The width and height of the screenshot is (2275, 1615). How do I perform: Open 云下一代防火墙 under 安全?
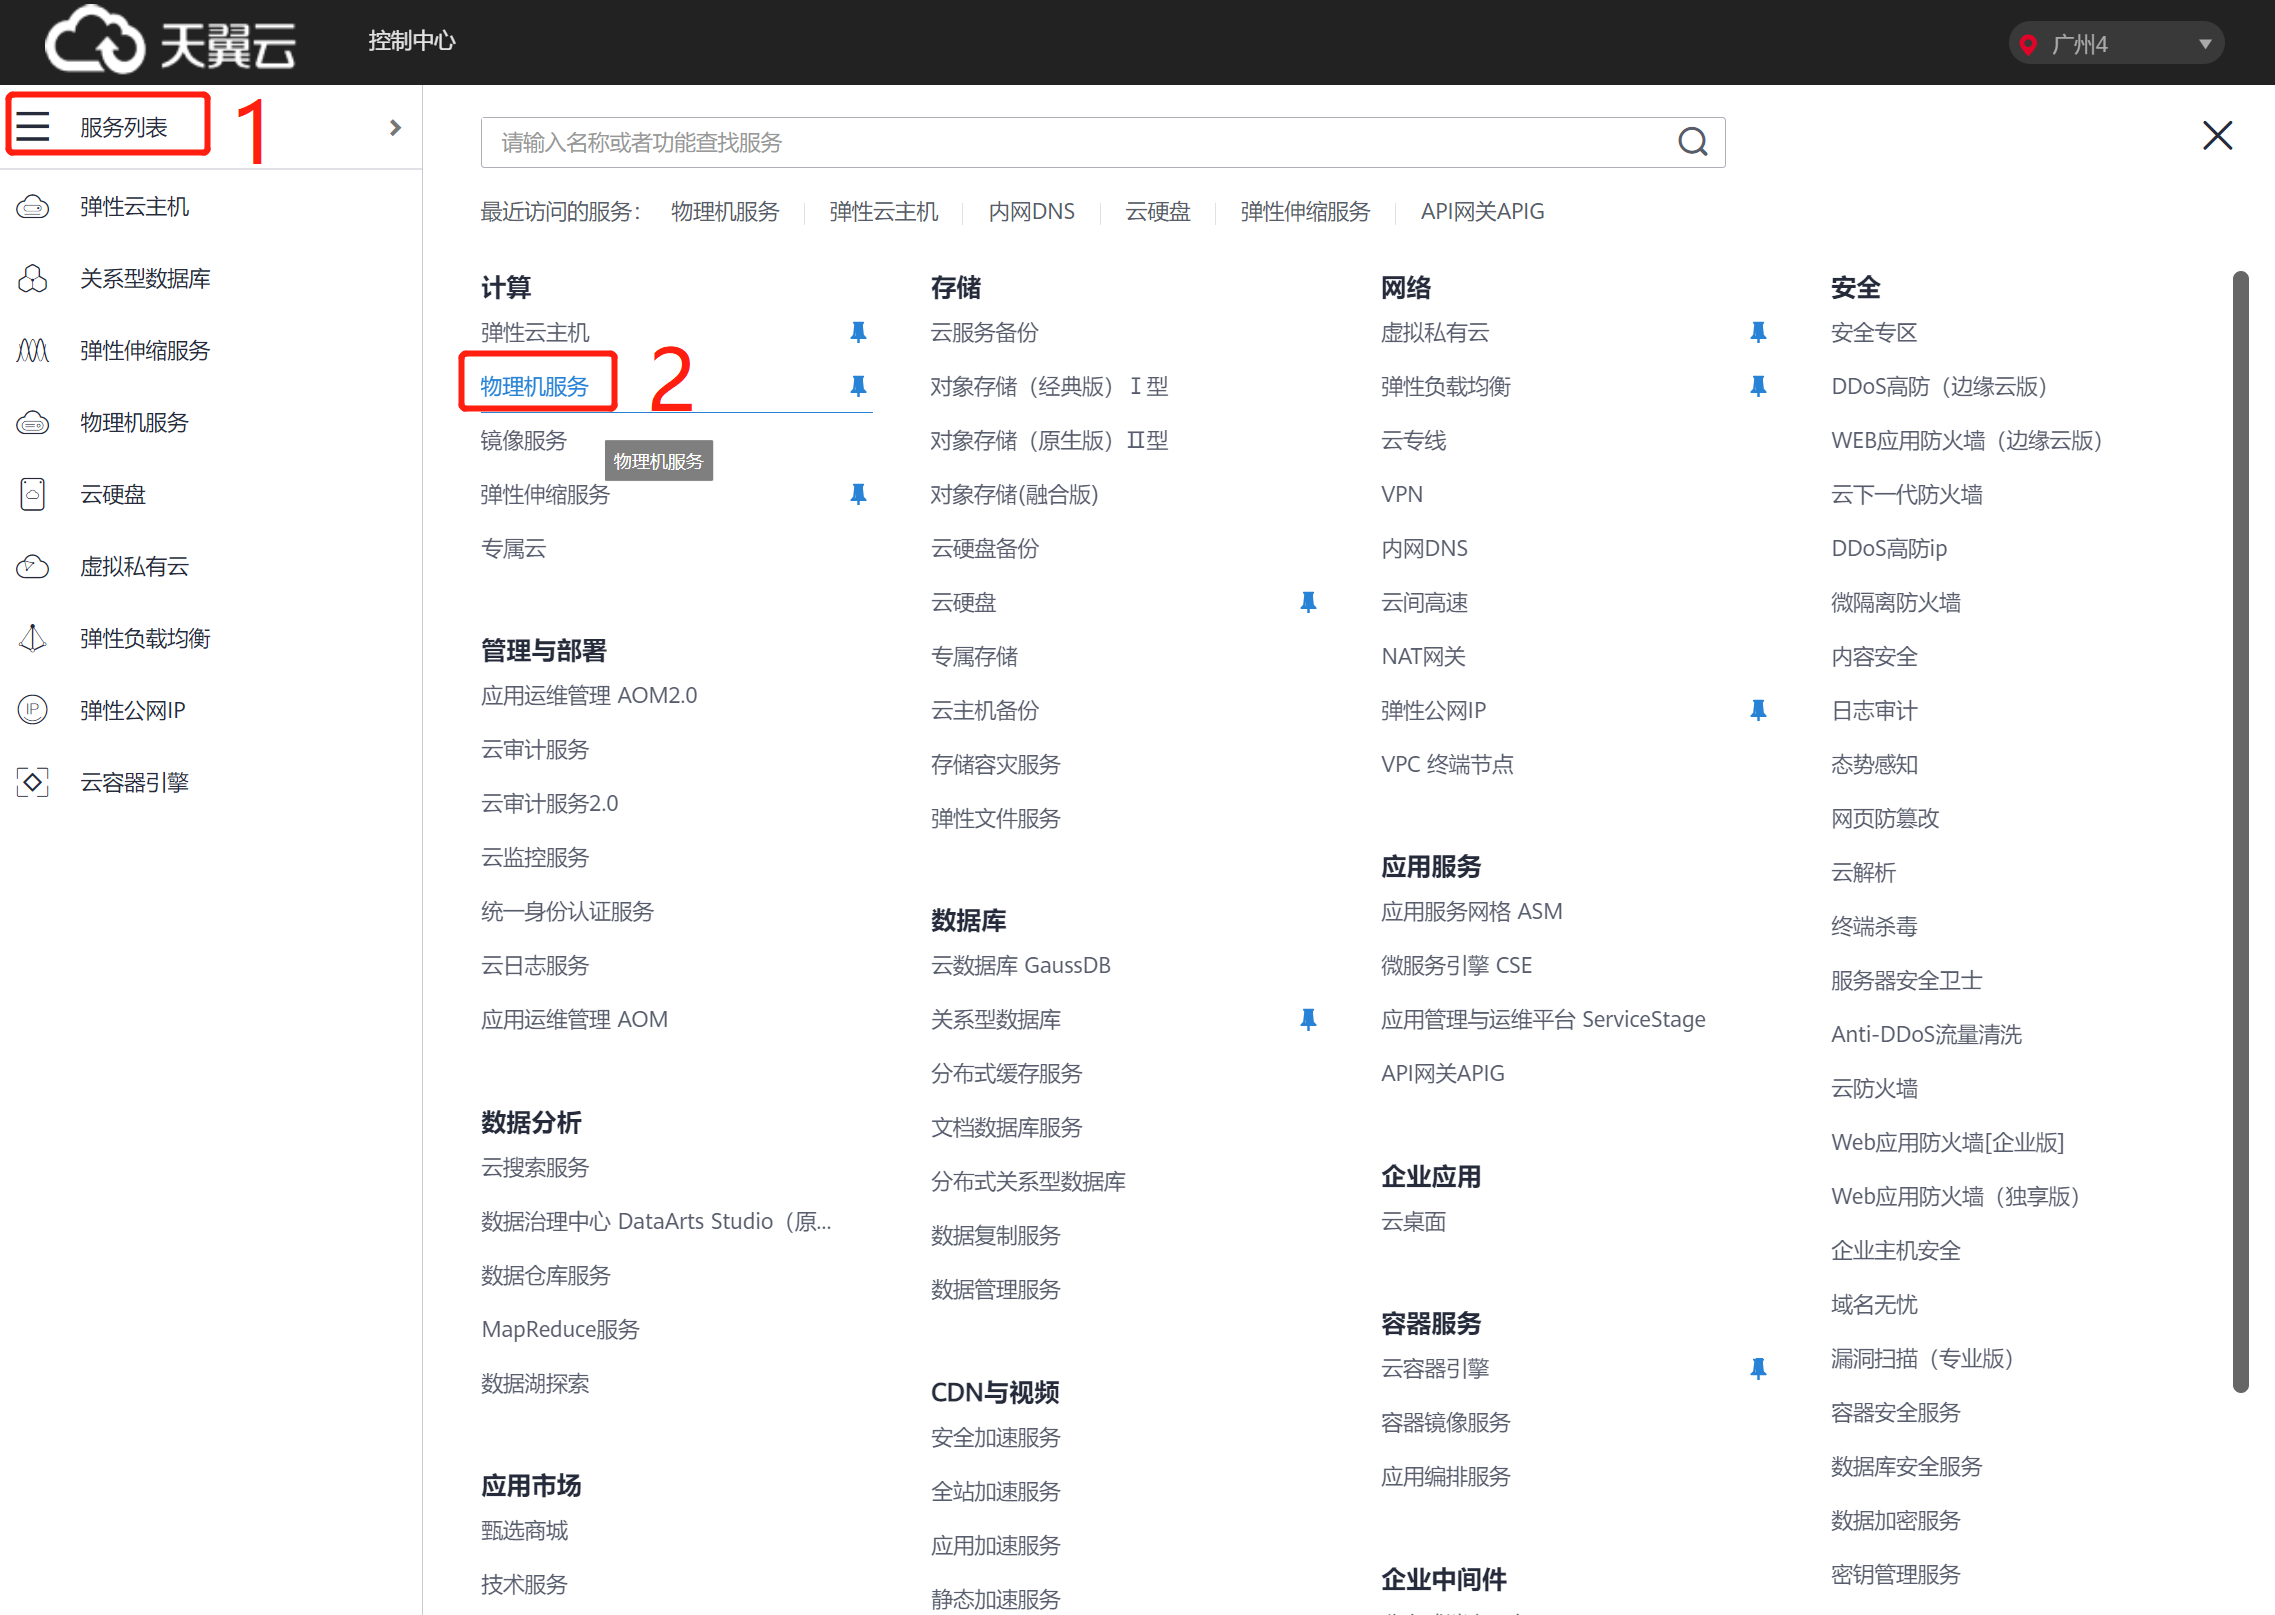1906,494
